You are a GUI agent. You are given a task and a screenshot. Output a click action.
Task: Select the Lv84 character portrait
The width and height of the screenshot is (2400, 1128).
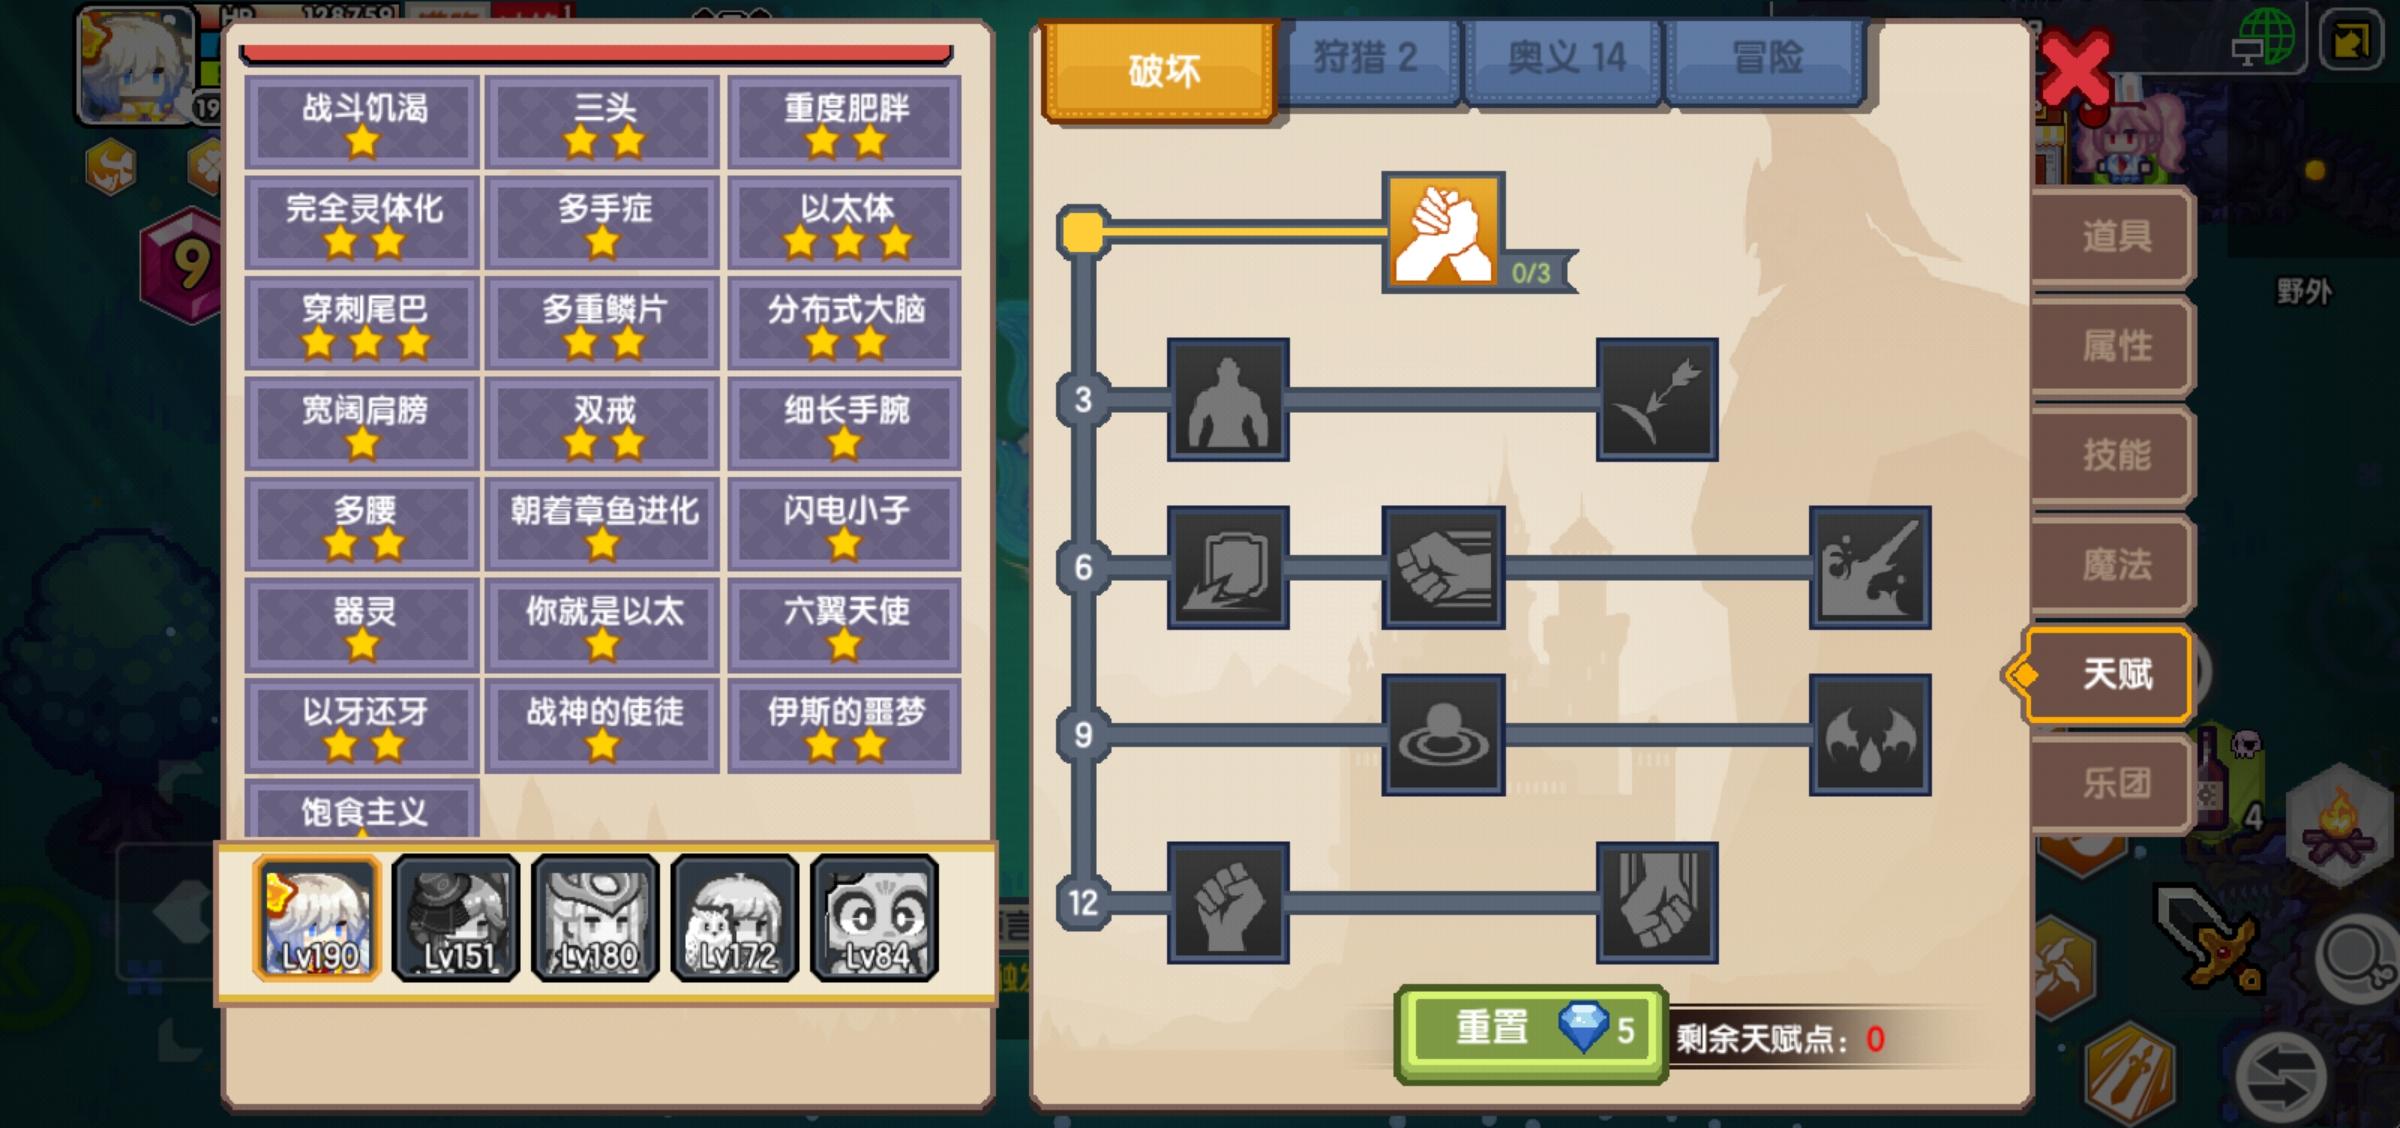point(875,917)
